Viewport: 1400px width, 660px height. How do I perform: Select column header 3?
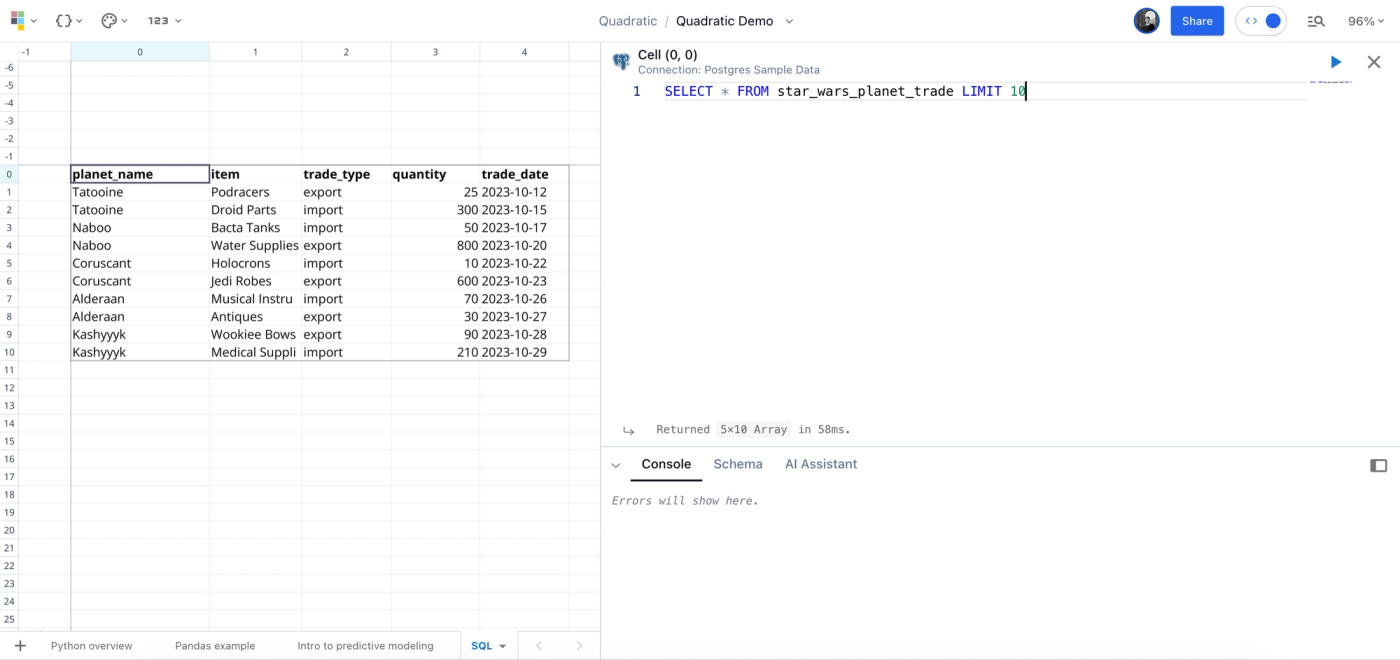[x=435, y=52]
